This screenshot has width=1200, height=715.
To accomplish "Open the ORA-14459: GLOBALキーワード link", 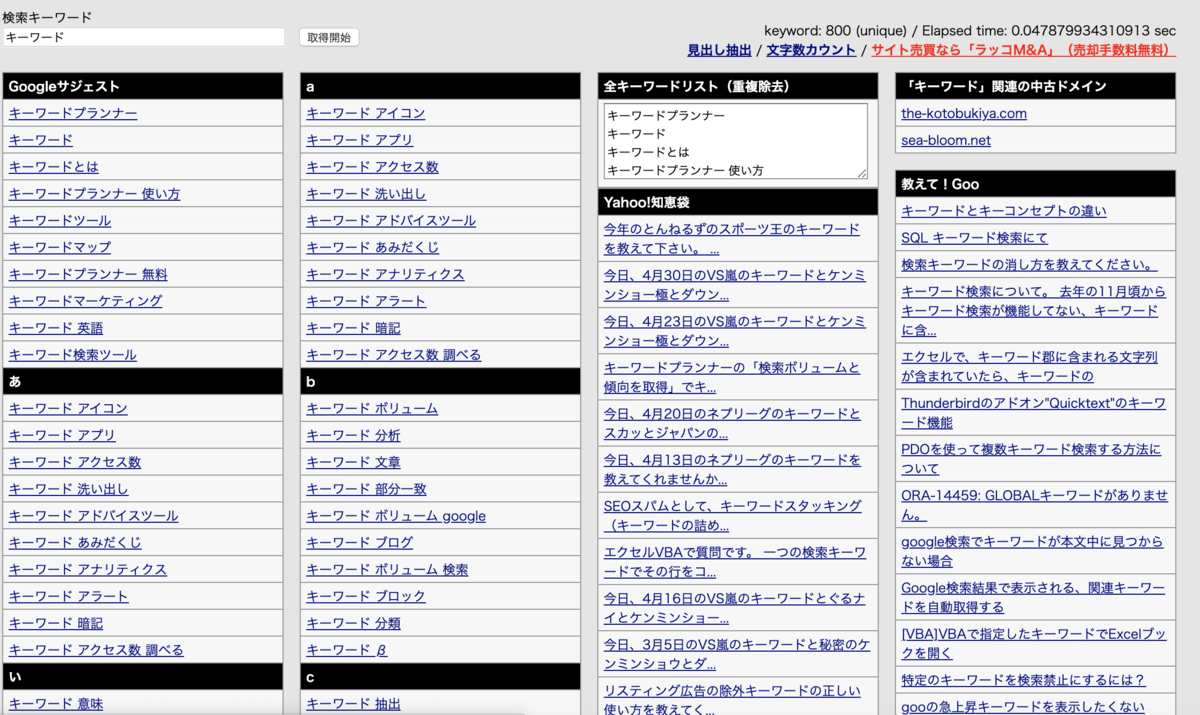I will pyautogui.click(x=1034, y=505).
